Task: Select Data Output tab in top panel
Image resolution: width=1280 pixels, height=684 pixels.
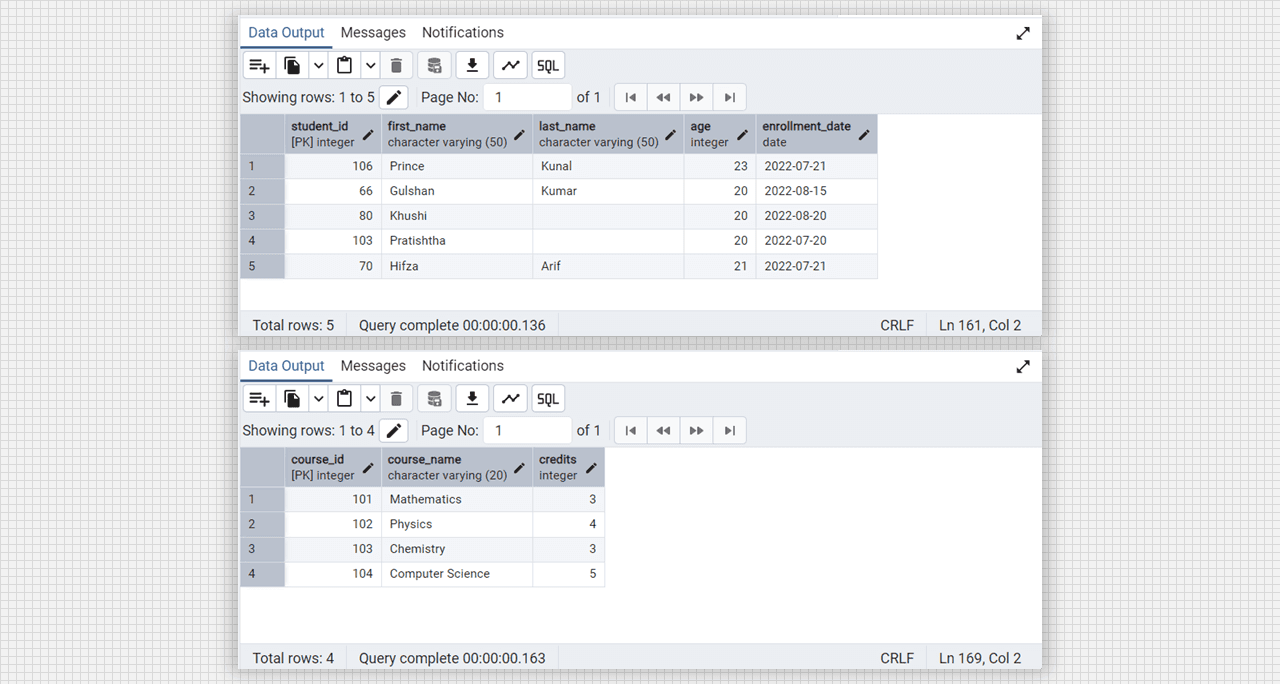Action: tap(286, 32)
